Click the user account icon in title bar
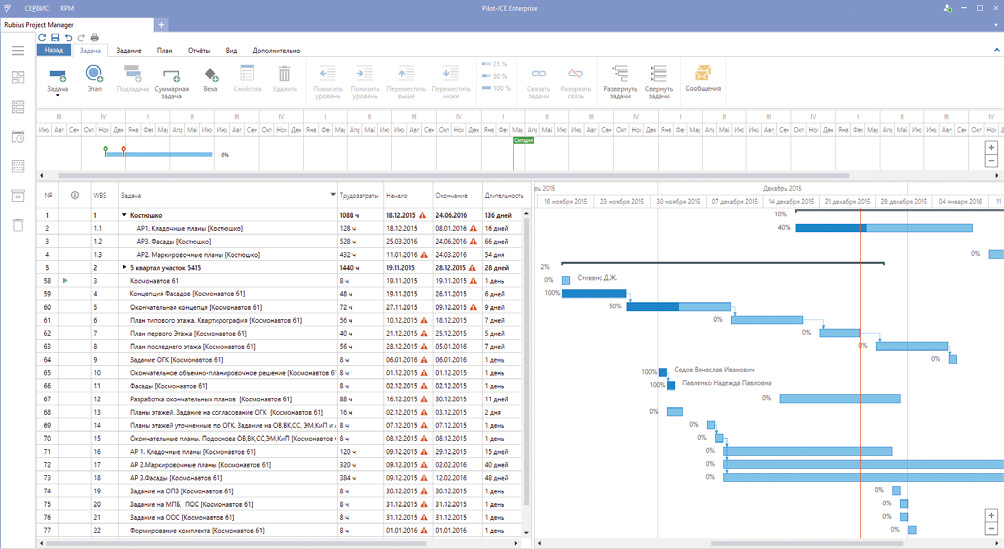Image resolution: width=1004 pixels, height=549 pixels. pyautogui.click(x=947, y=8)
